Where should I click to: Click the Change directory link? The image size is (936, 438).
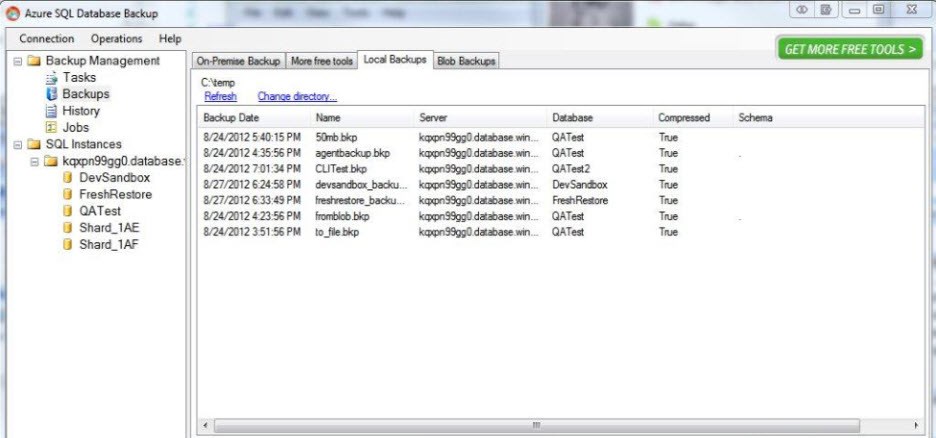click(x=297, y=96)
